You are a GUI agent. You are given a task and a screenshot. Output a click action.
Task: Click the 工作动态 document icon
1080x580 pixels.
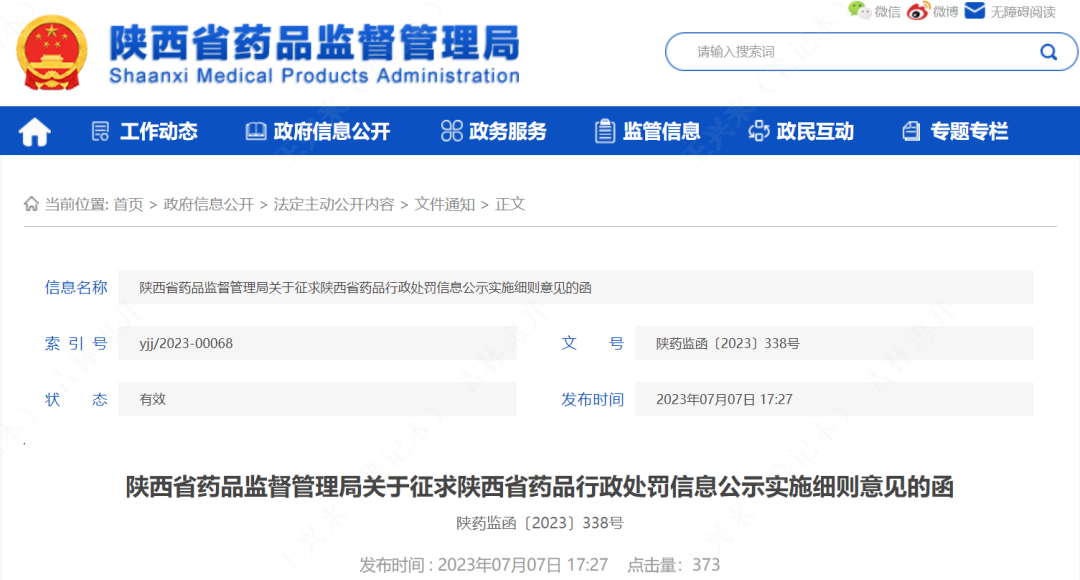[x=101, y=131]
